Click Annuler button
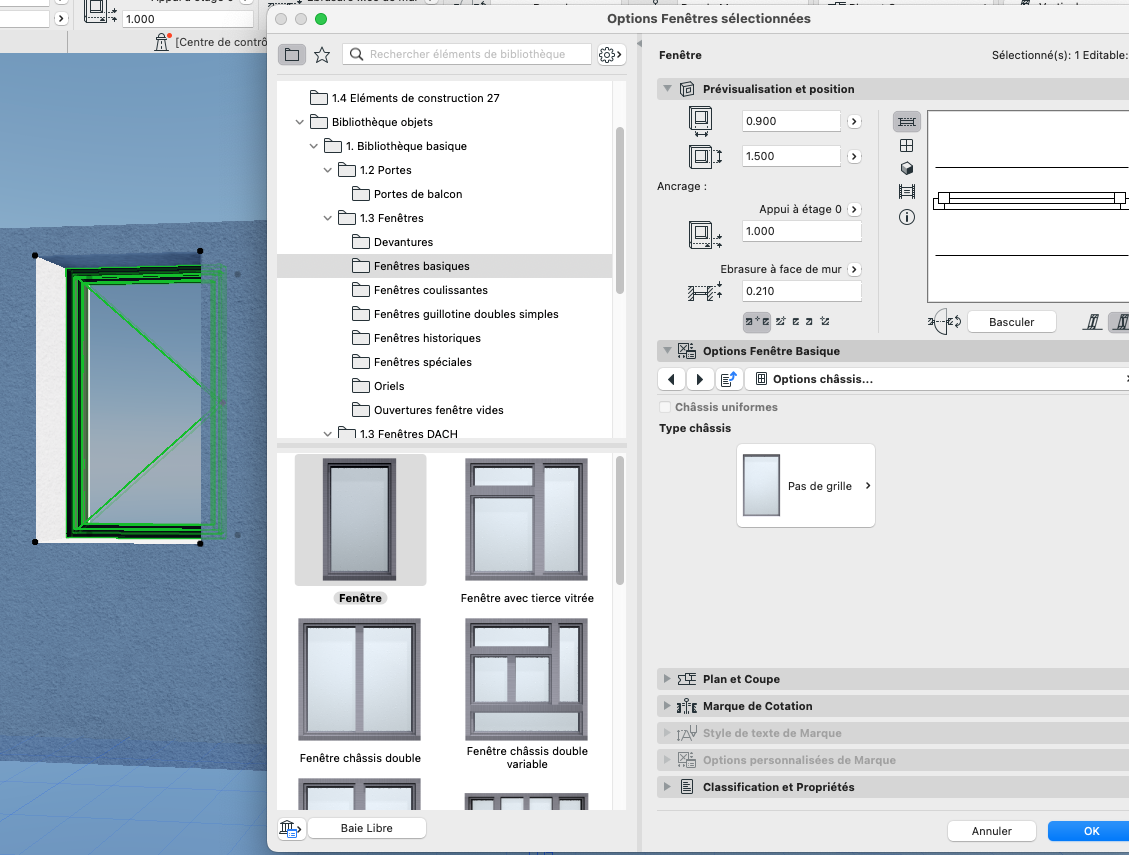Viewport: 1129px width, 855px height. click(991, 831)
